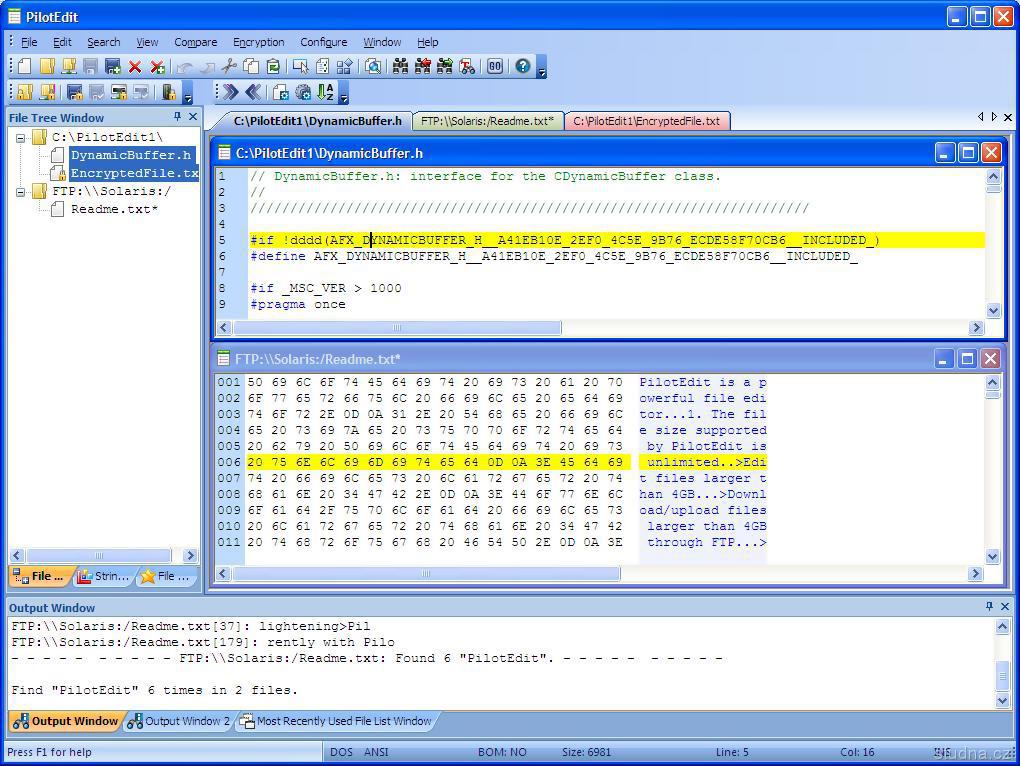Click the New file toolbar icon

(25, 67)
